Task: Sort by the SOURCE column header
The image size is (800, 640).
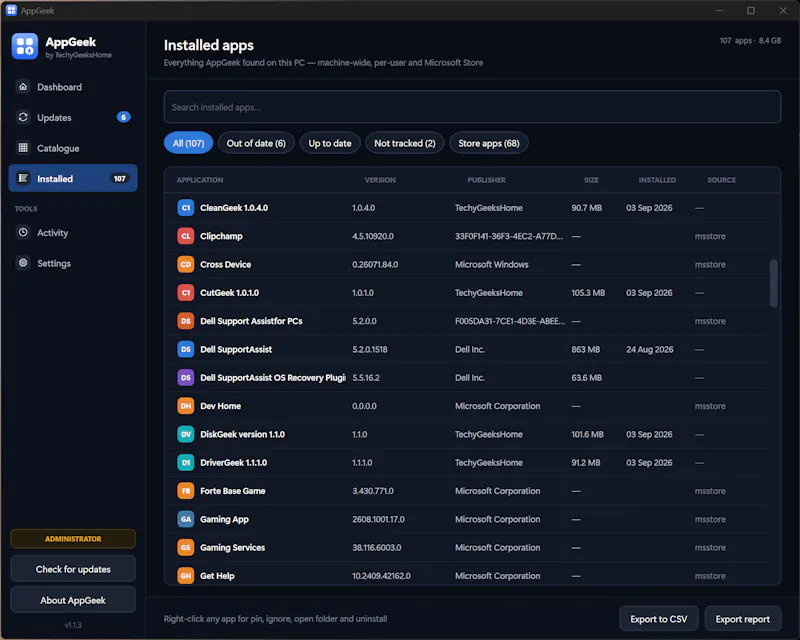Action: point(721,180)
